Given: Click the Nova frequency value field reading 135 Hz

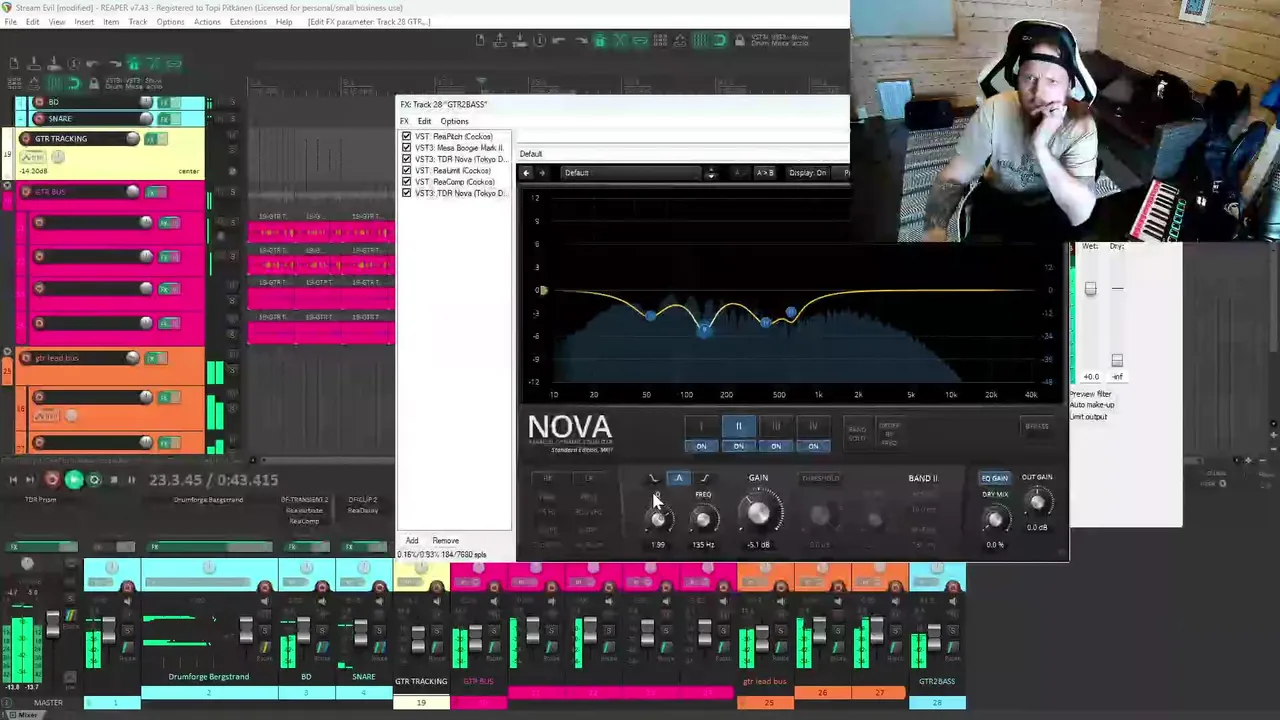Looking at the screenshot, I should (703, 545).
